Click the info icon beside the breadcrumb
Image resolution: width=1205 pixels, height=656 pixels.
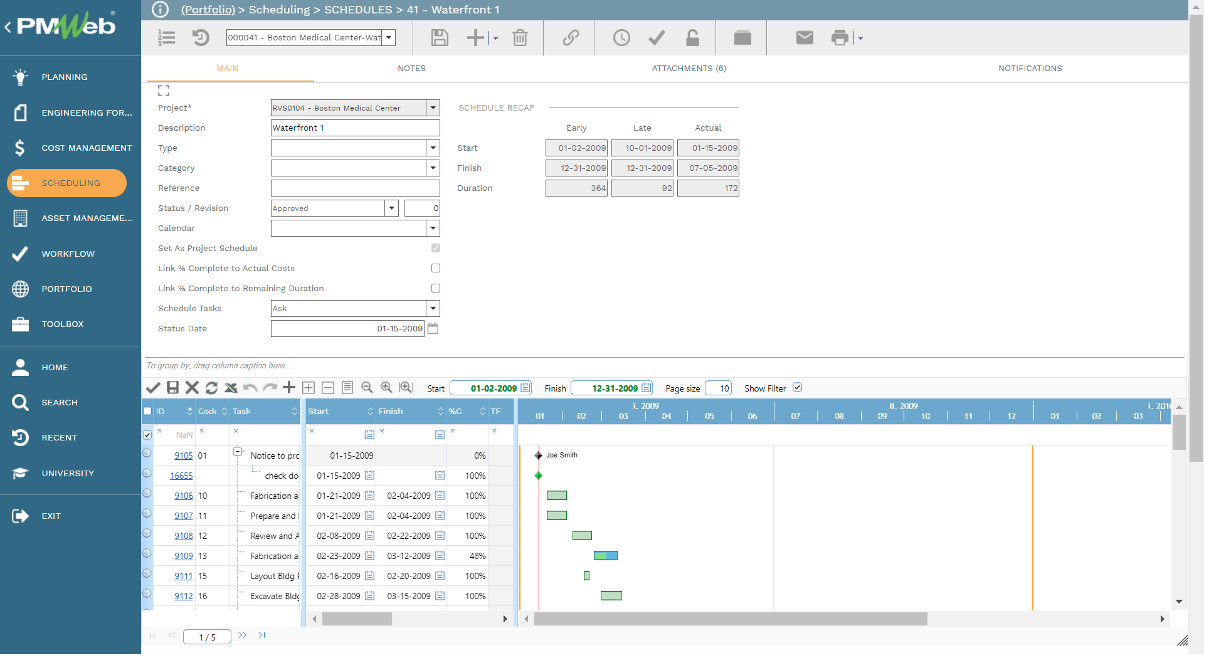161,9
